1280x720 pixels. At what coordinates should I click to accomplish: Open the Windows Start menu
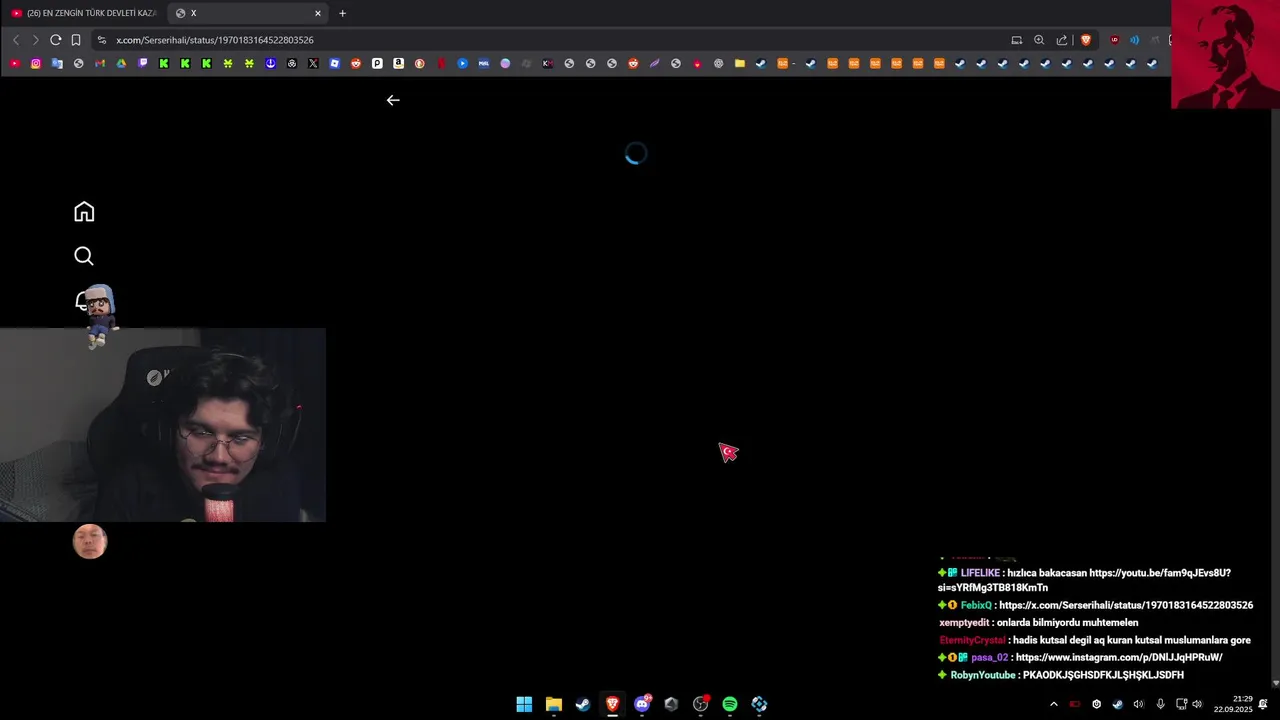click(524, 704)
